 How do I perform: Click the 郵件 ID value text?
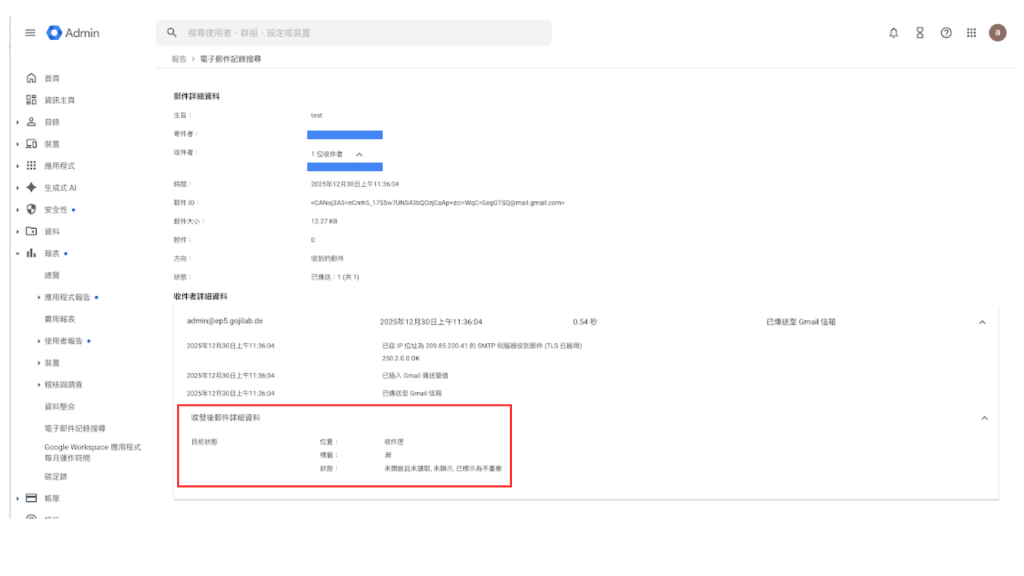pyautogui.click(x=438, y=203)
